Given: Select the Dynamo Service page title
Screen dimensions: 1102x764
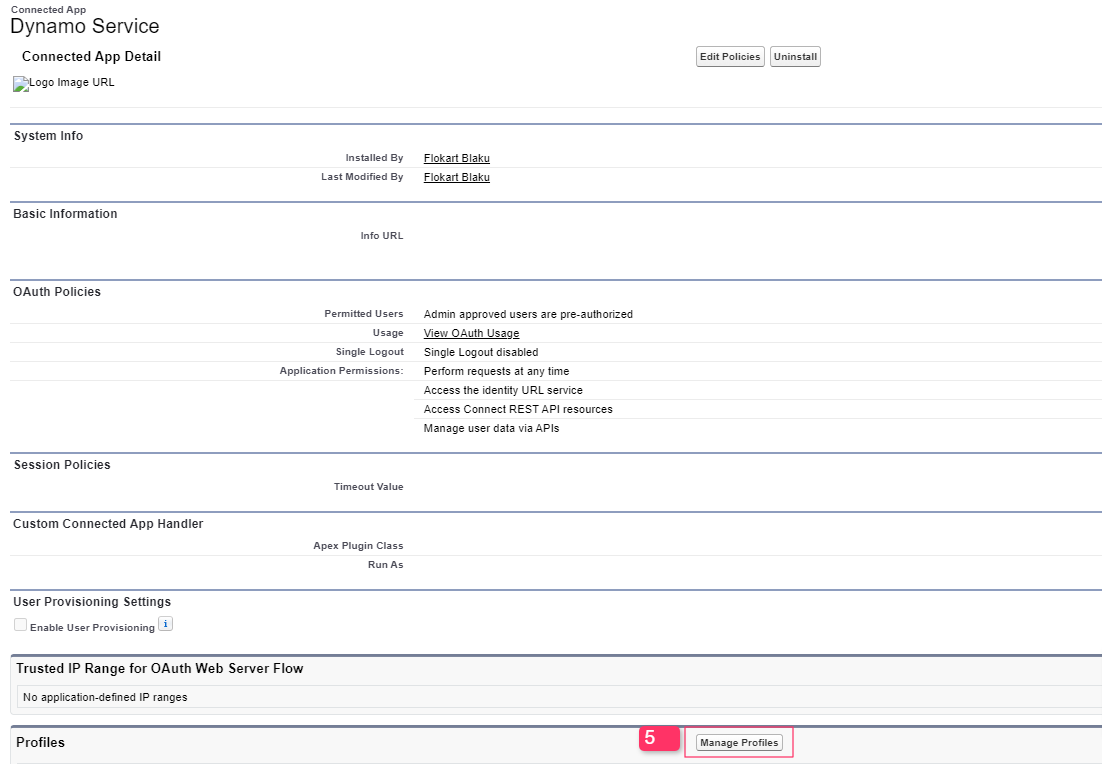Looking at the screenshot, I should pos(84,27).
